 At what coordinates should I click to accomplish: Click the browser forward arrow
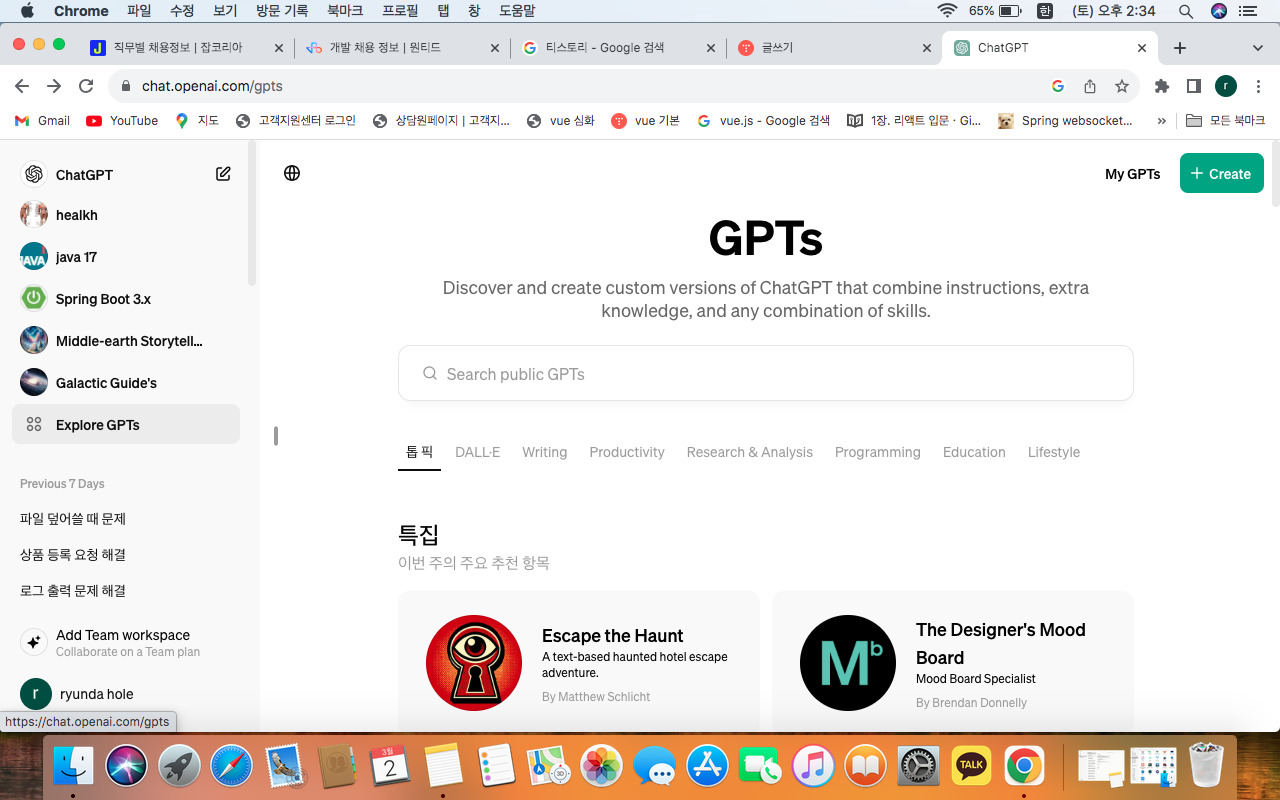click(54, 86)
